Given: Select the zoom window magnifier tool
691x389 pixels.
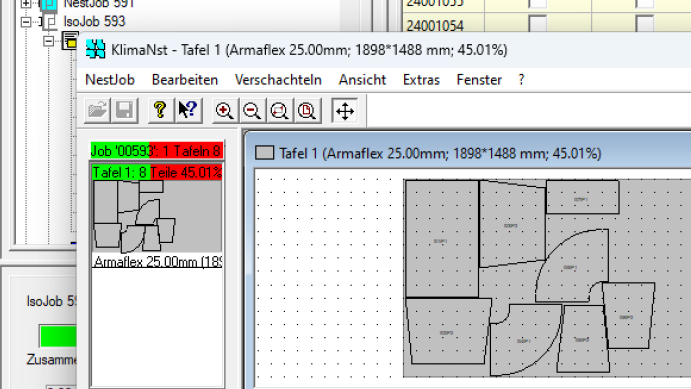Looking at the screenshot, I should pyautogui.click(x=279, y=111).
